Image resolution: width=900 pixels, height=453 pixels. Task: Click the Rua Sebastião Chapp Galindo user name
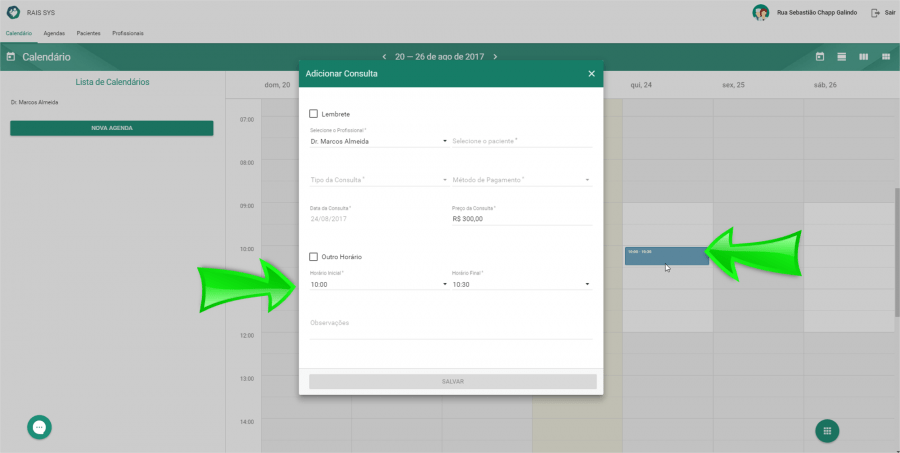click(817, 13)
